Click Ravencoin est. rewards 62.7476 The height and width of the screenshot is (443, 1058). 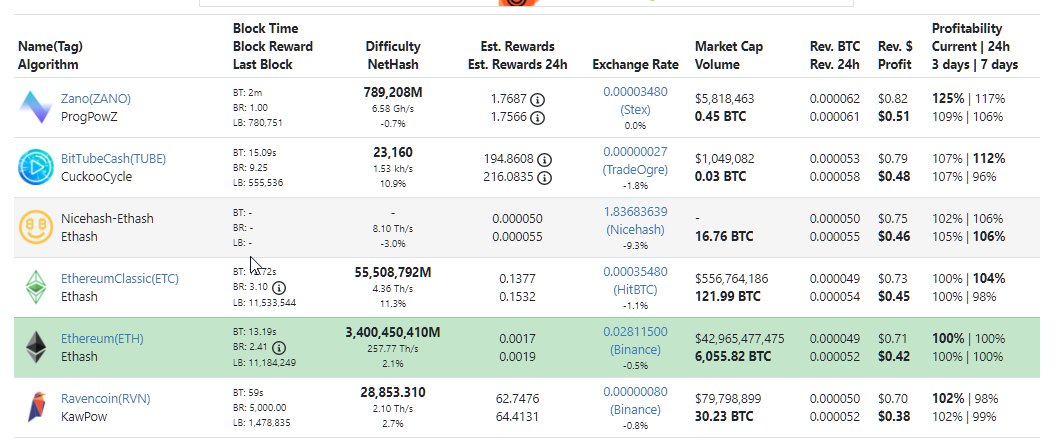(x=518, y=398)
